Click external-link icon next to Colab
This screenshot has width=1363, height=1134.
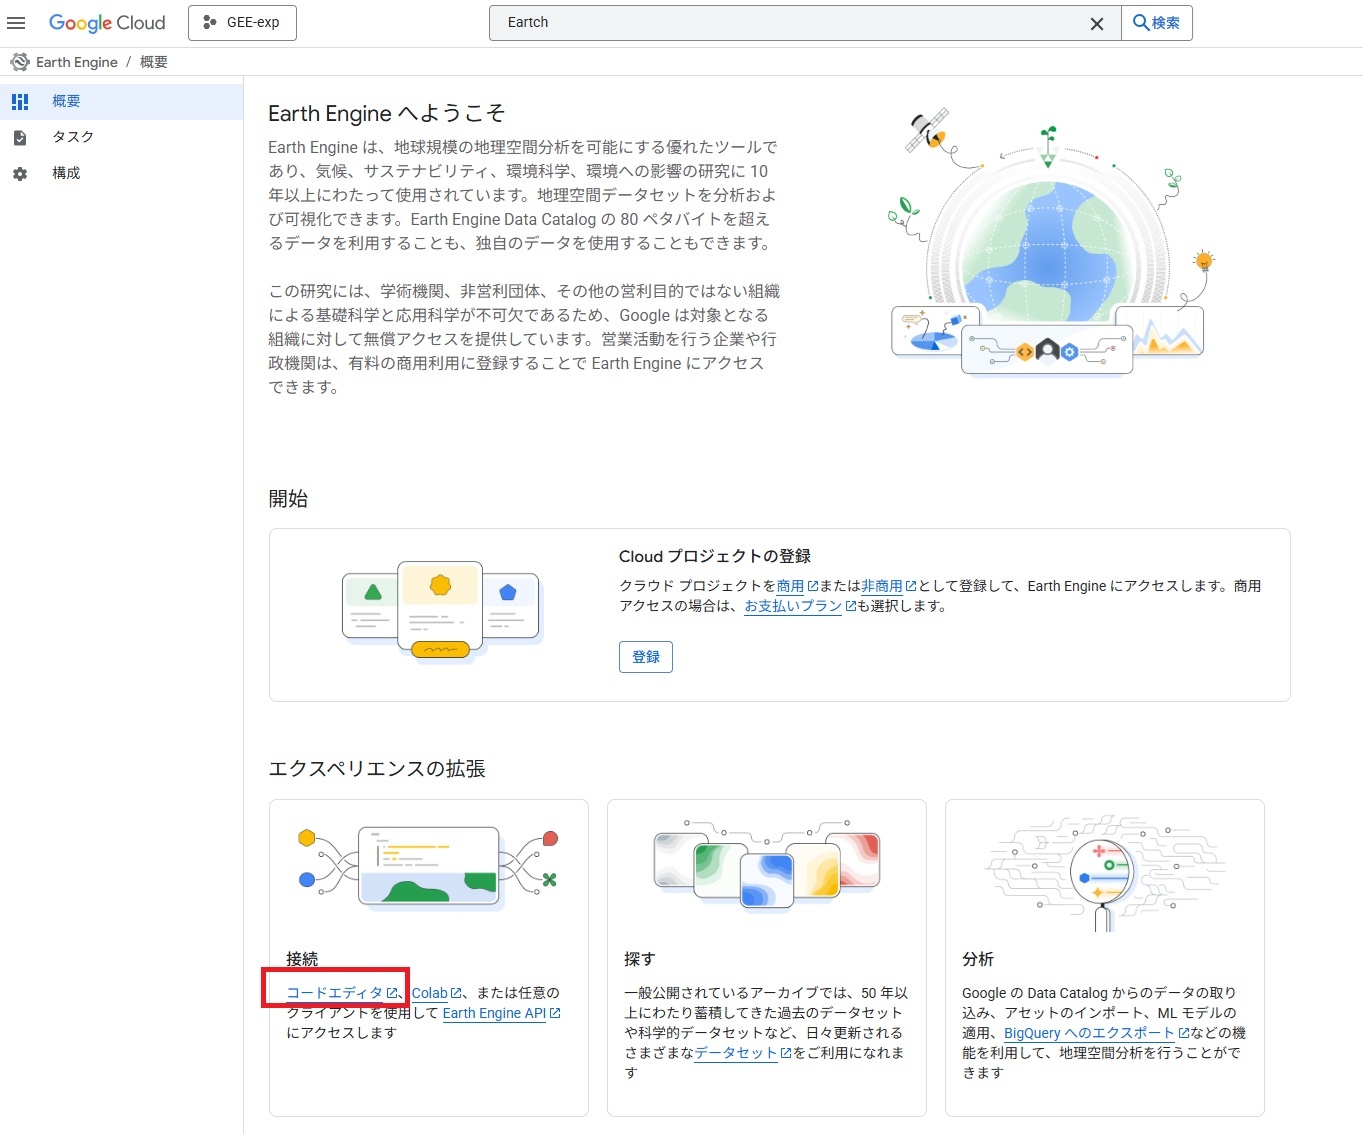tap(456, 993)
